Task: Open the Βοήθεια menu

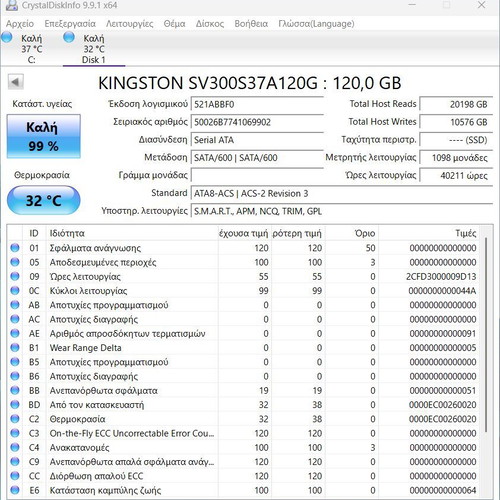Action: click(251, 24)
